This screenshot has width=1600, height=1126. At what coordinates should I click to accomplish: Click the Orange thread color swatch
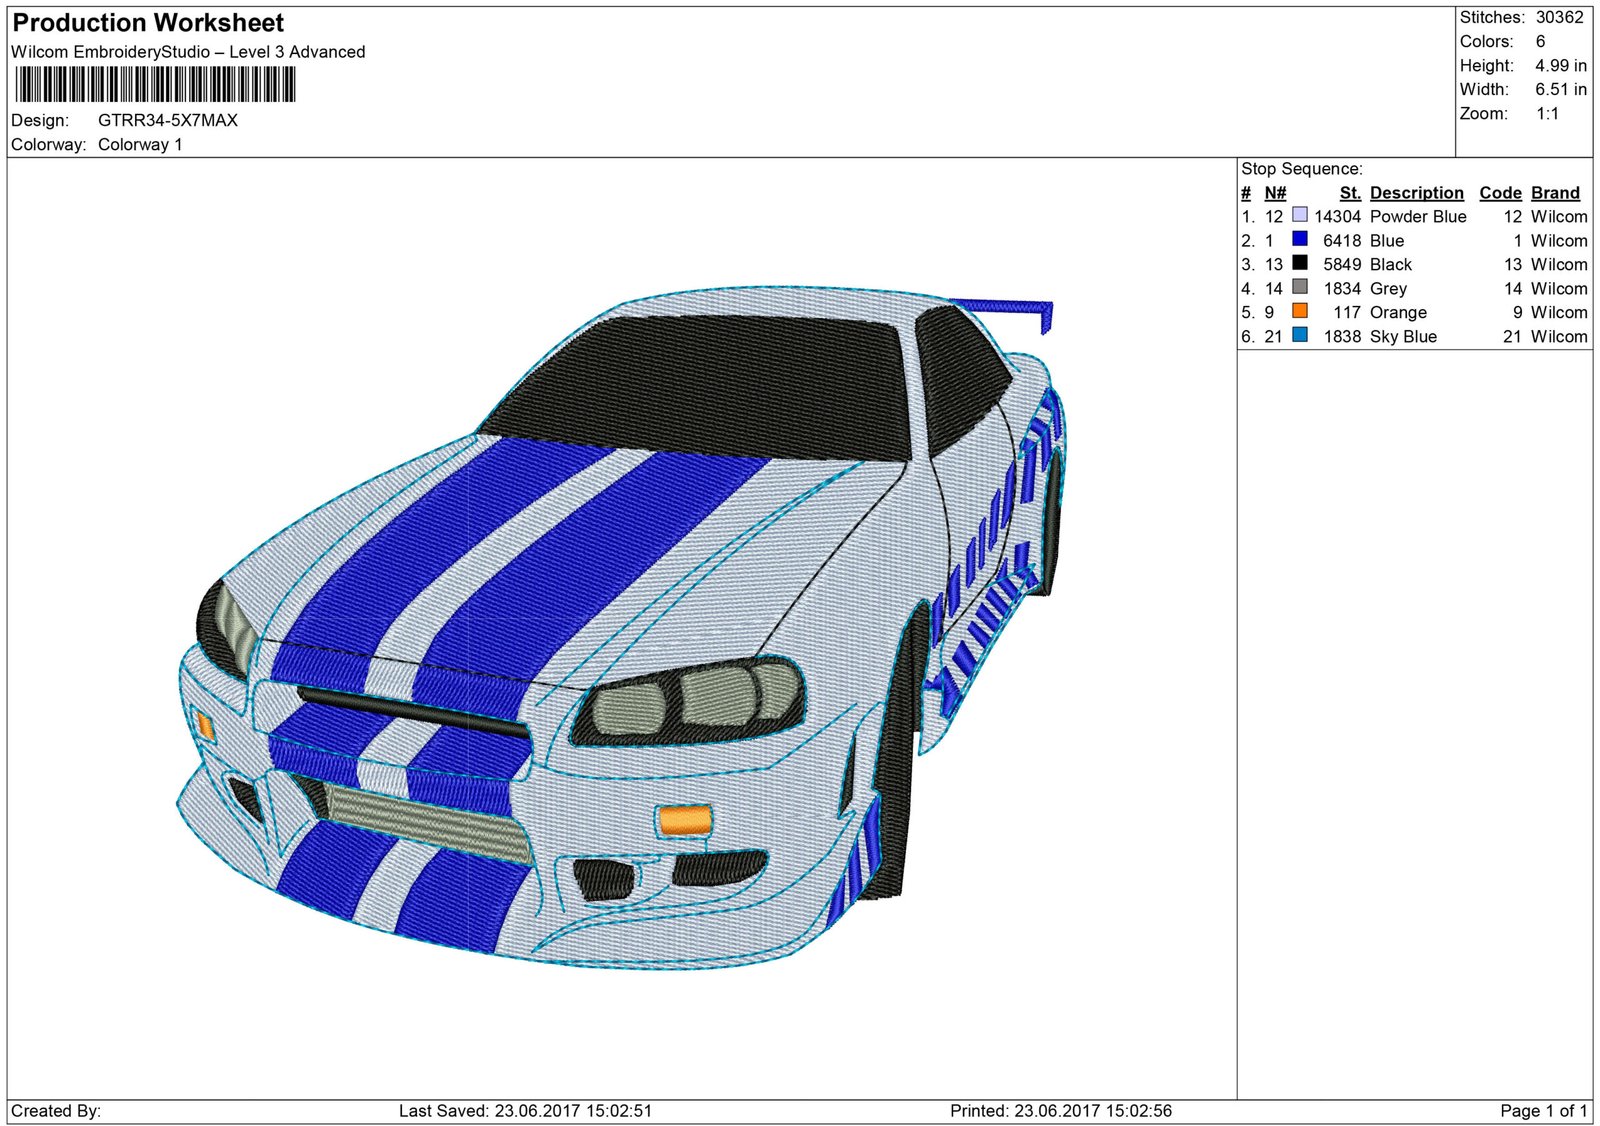(1299, 311)
